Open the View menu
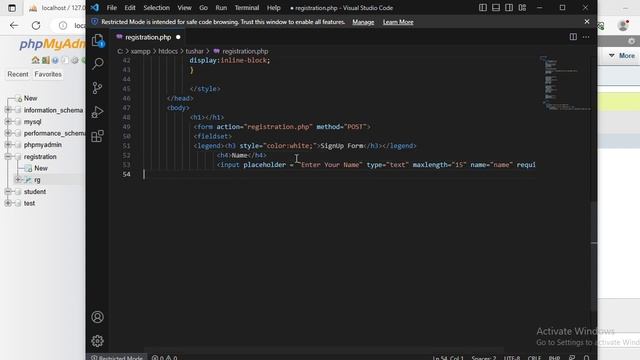 pyautogui.click(x=184, y=8)
